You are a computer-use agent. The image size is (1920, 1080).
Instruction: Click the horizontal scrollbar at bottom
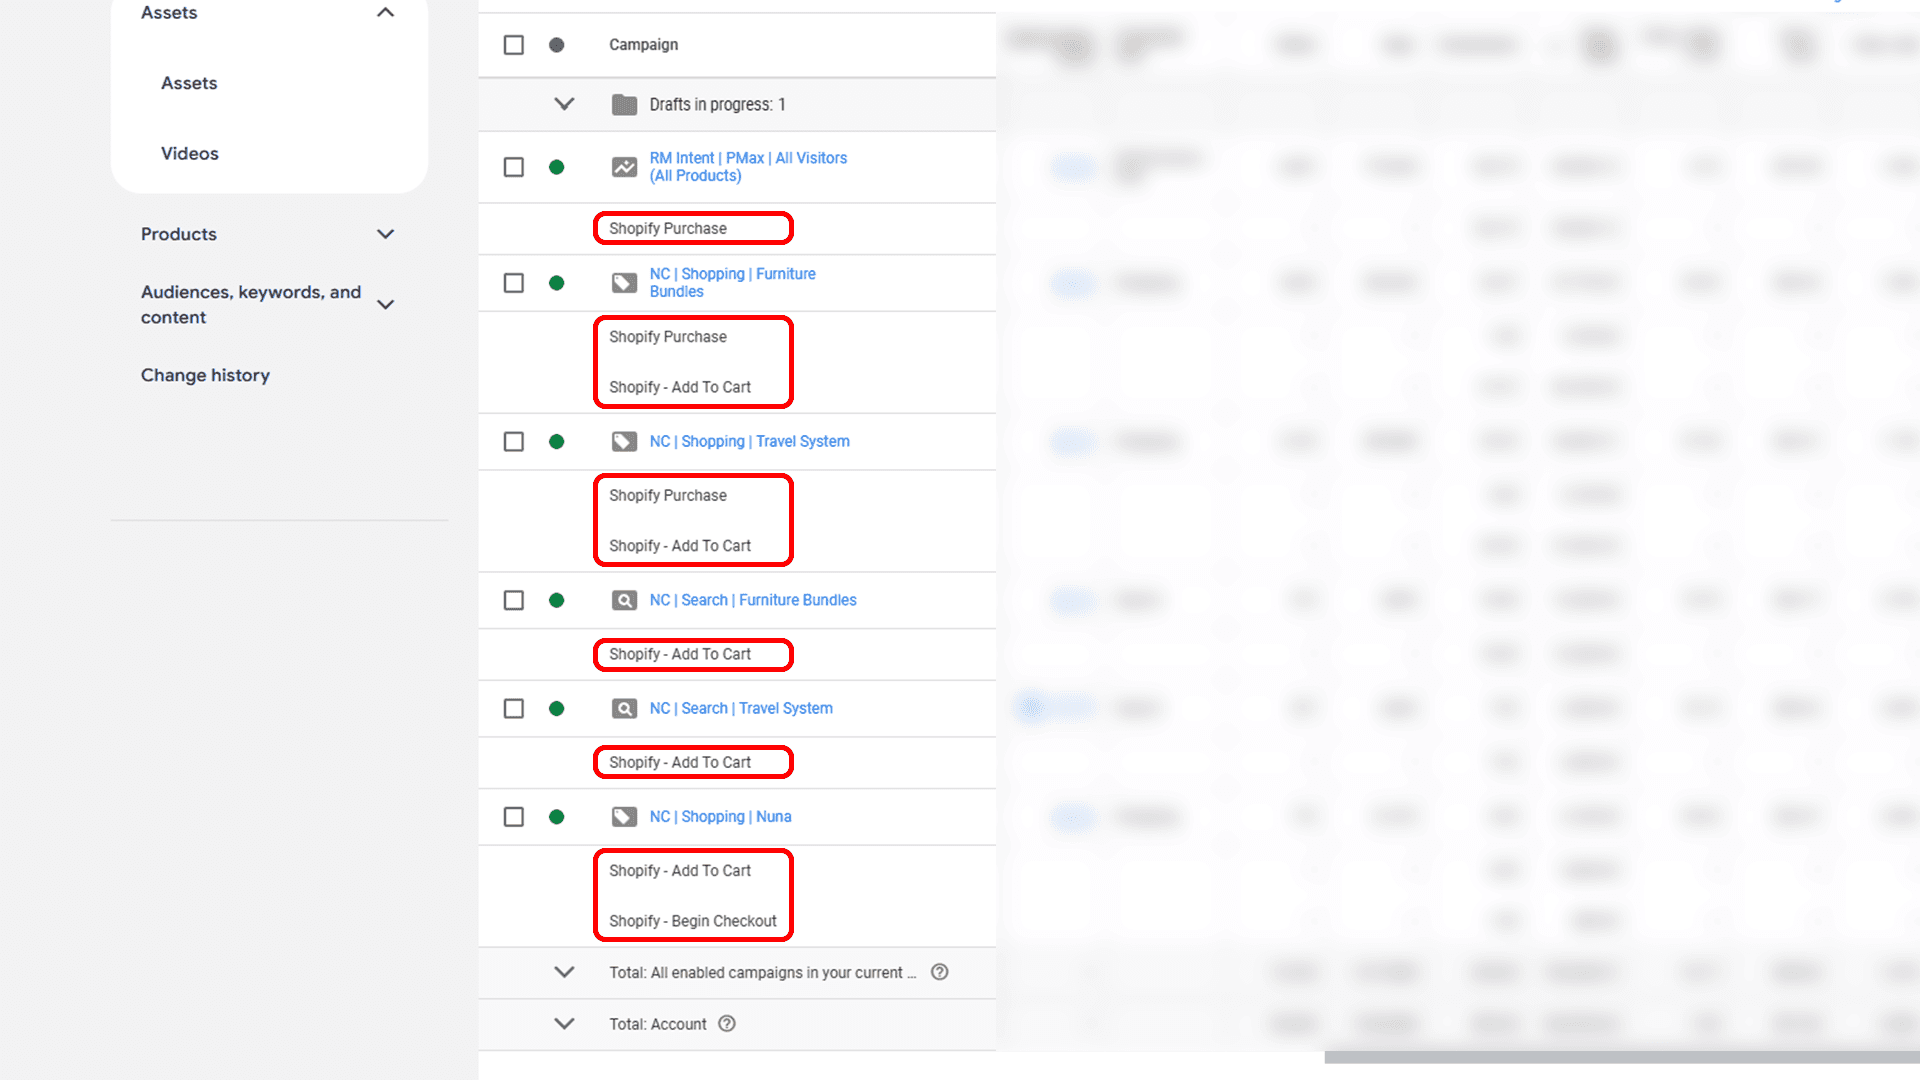tap(1620, 1057)
